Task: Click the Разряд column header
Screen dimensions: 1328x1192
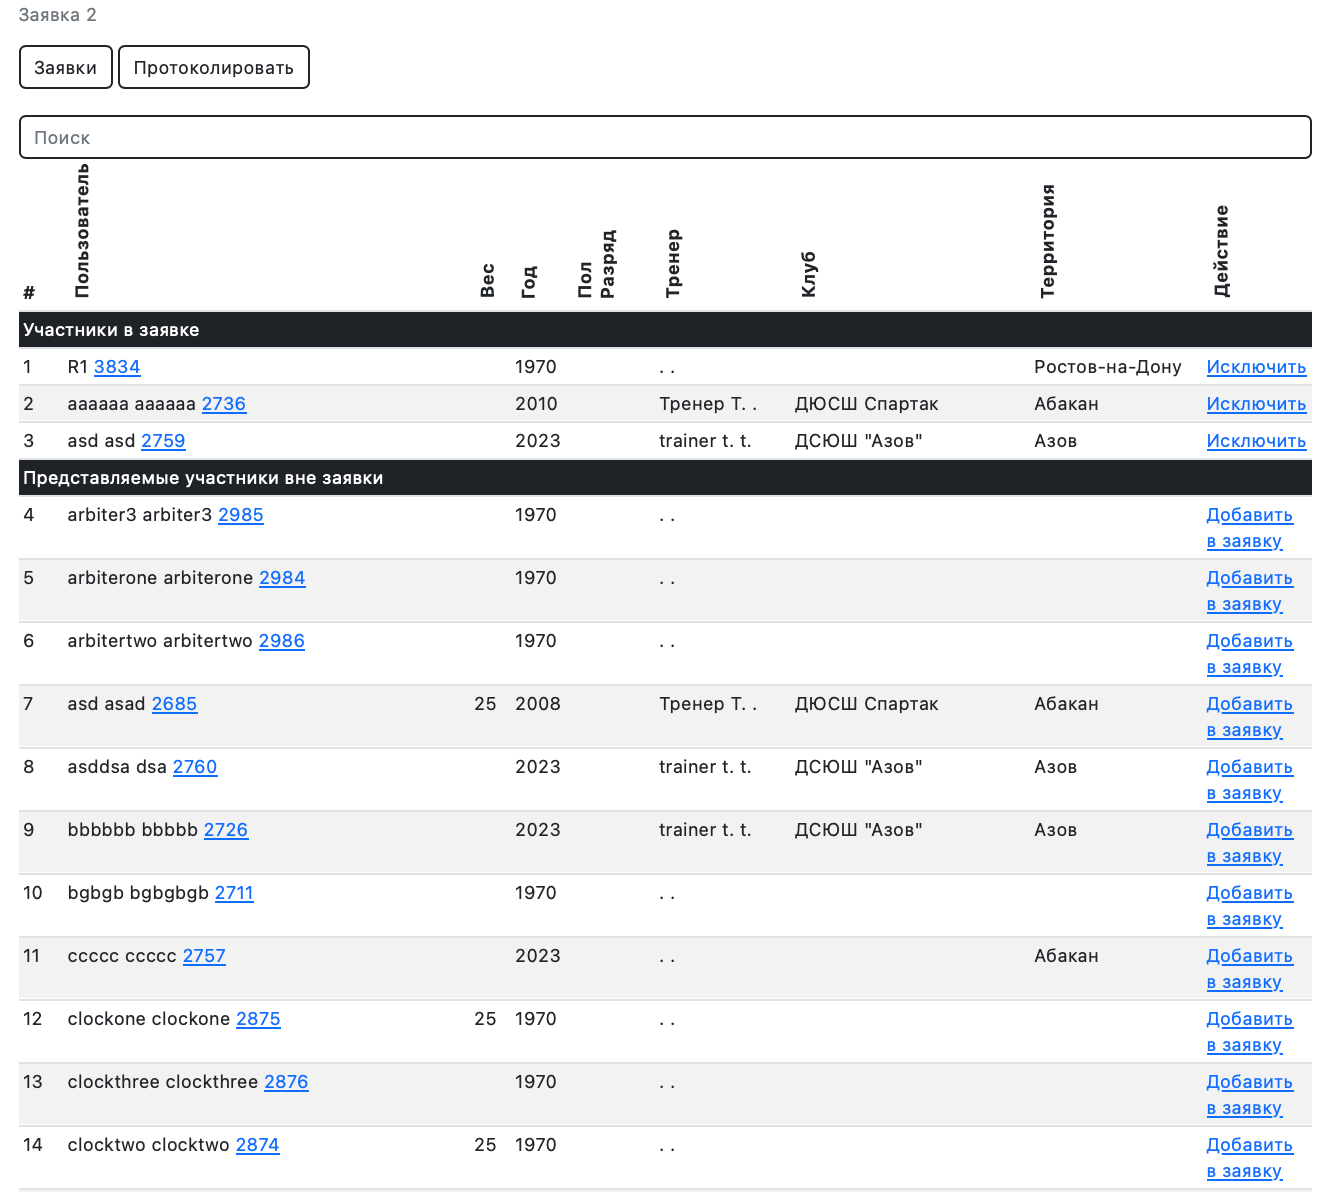Action: (x=608, y=264)
